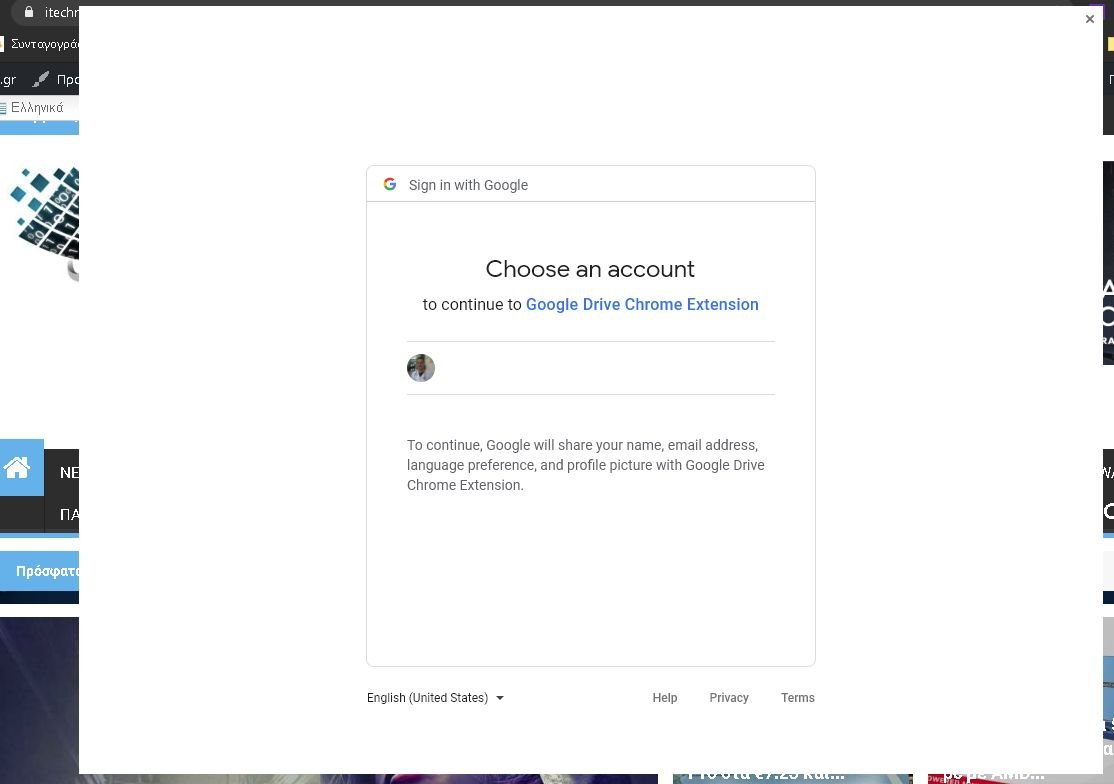Open the English (United States) language dropdown
This screenshot has width=1114, height=784.
click(x=427, y=697)
